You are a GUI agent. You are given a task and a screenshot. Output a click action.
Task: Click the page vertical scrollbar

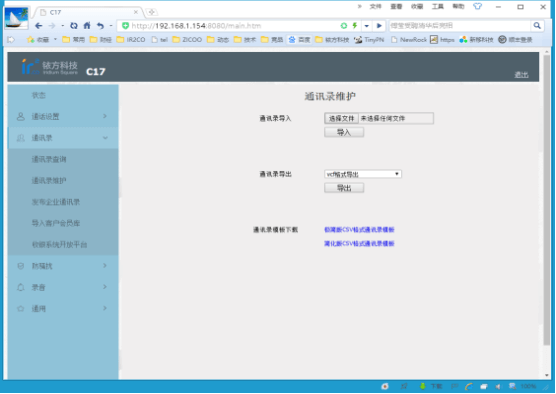point(546,200)
